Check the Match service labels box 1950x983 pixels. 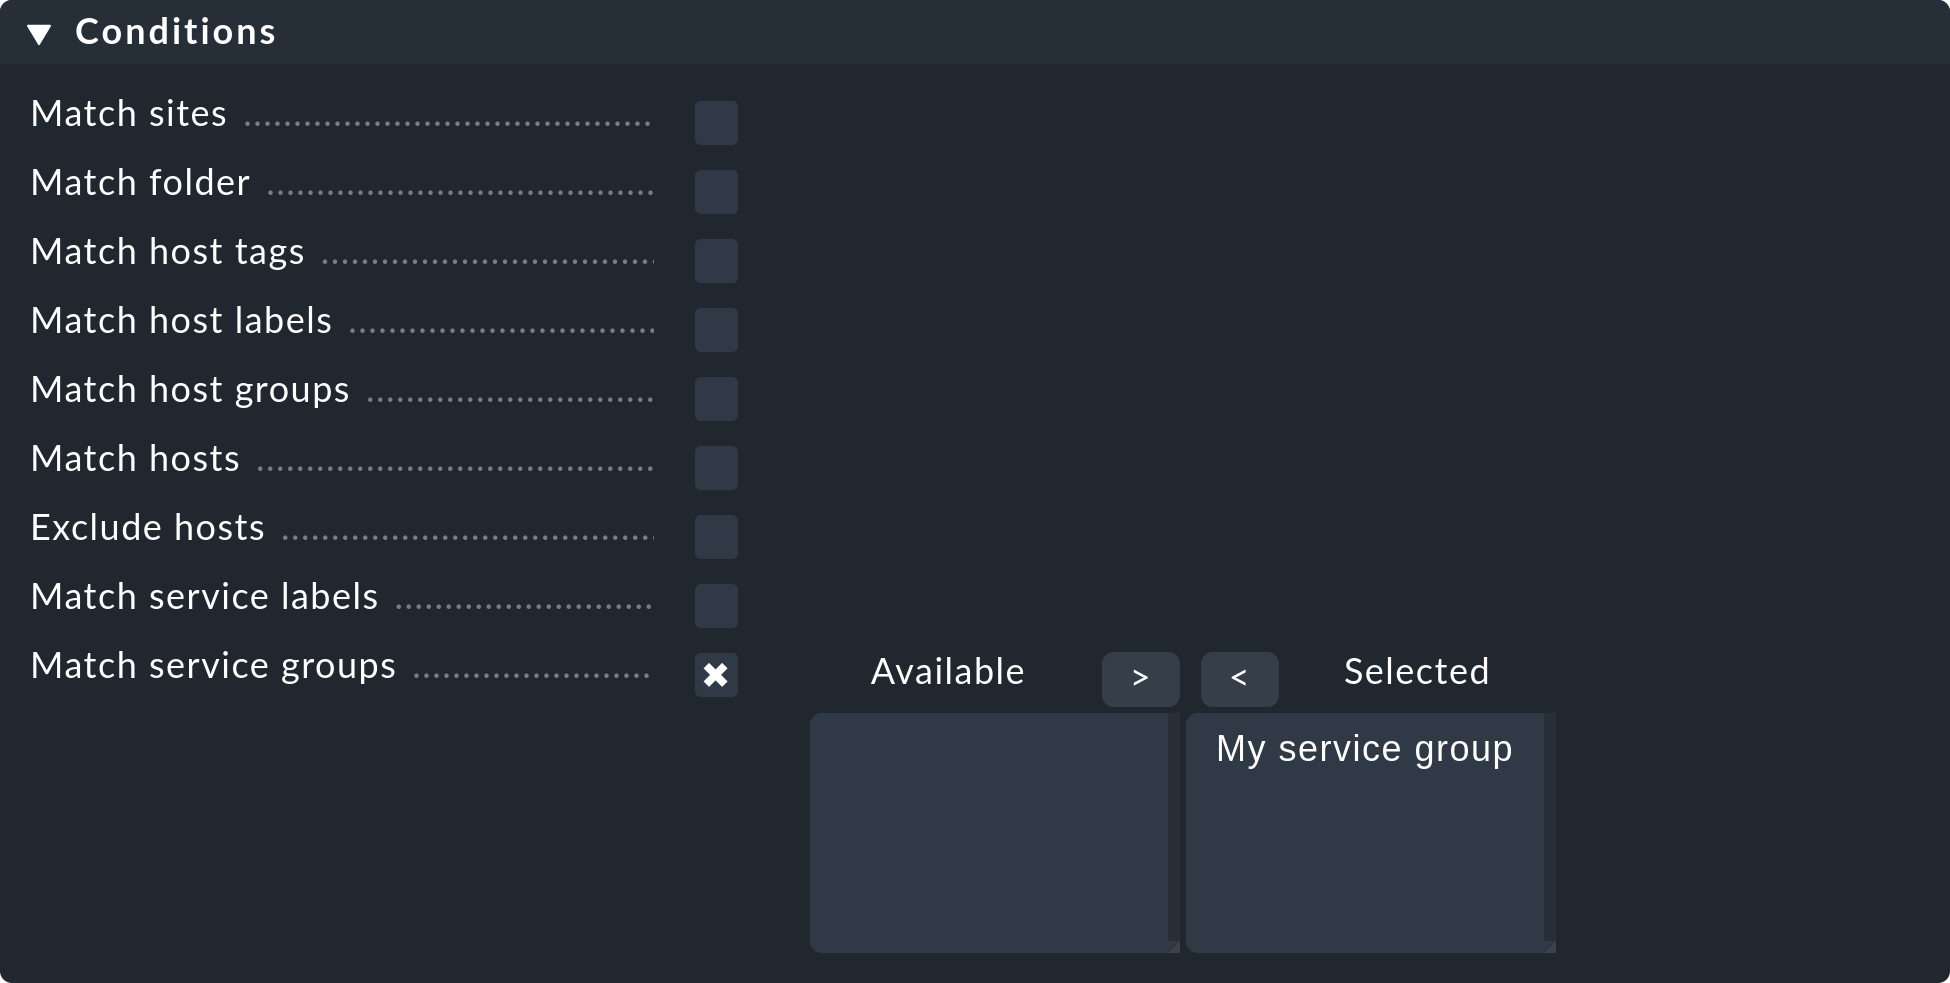[x=716, y=605]
